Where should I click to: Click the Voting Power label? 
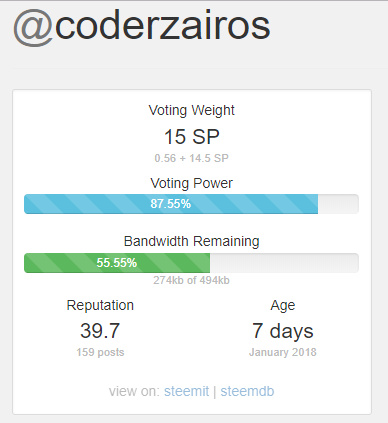point(191,183)
